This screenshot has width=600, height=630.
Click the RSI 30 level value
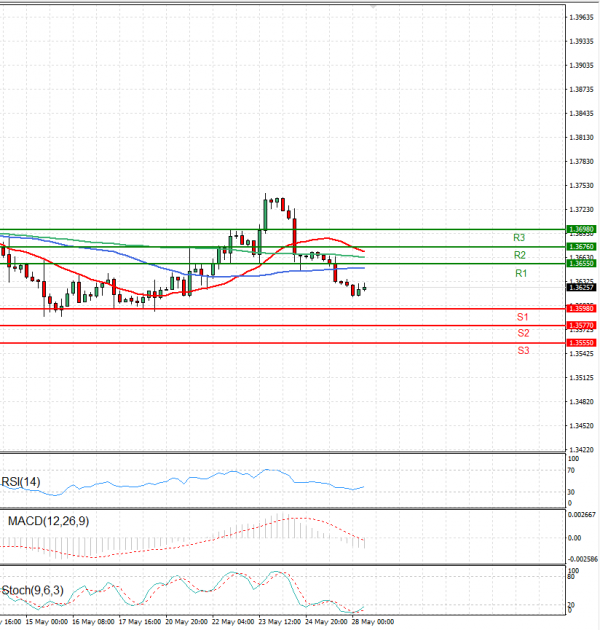click(571, 492)
